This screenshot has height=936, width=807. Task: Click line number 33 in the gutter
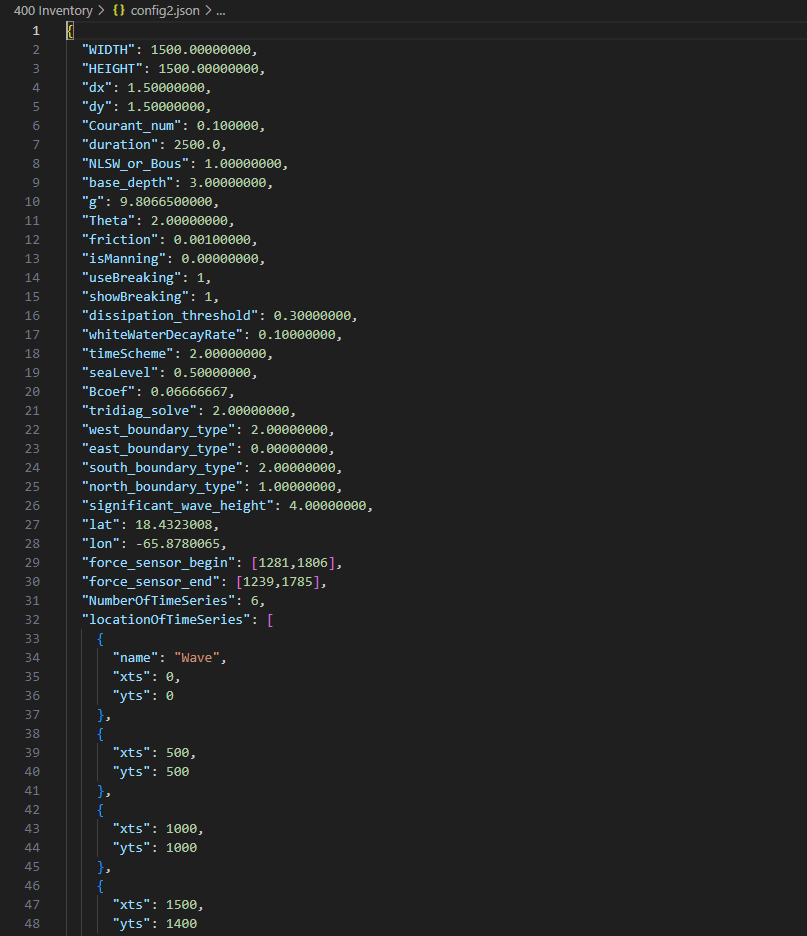pos(32,639)
